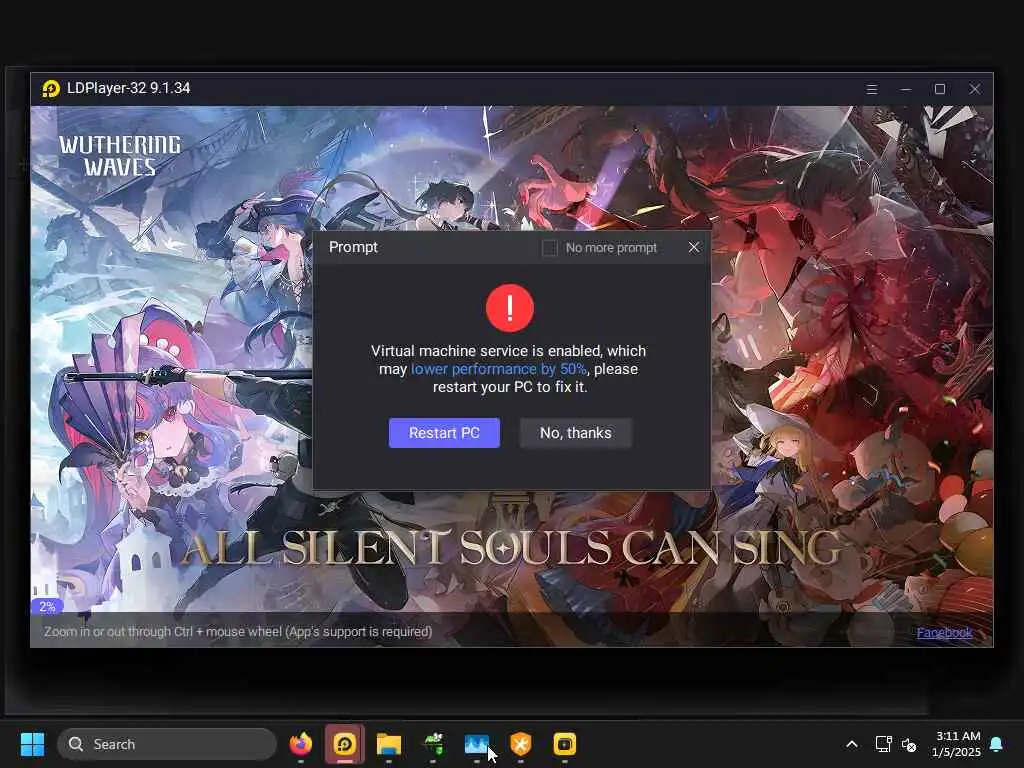Click the Zoom in or out hint text
Screen dimensions: 1024x768
click(x=238, y=632)
